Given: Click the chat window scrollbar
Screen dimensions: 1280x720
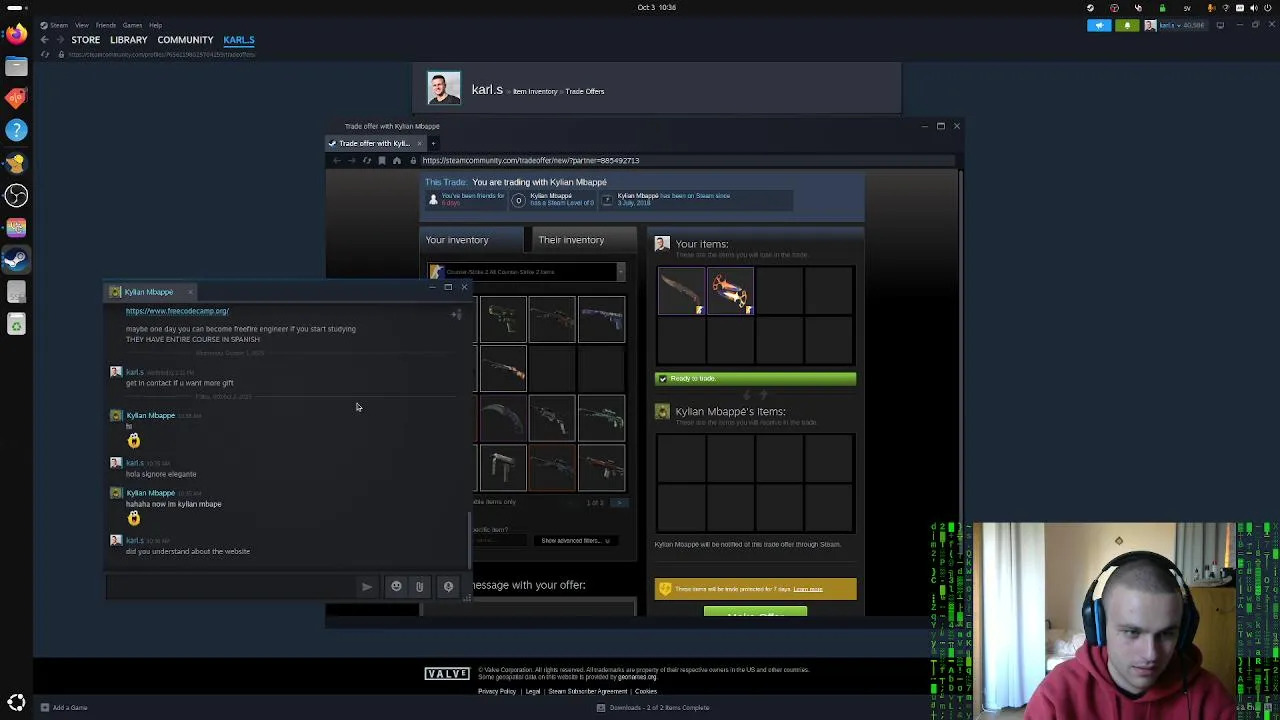Looking at the screenshot, I should point(470,541).
